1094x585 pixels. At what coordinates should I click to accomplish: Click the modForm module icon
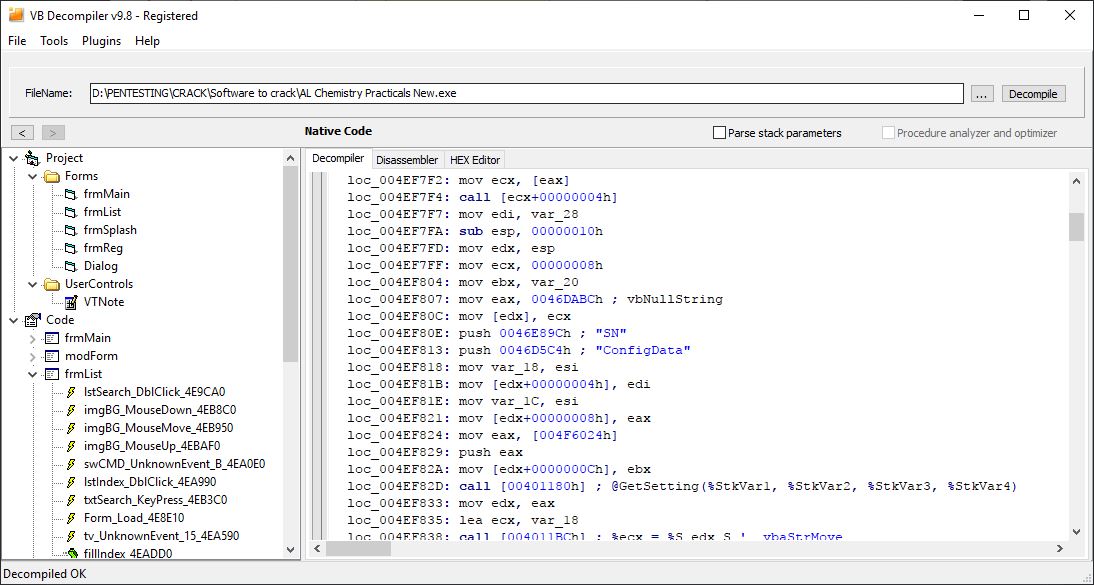pyautogui.click(x=52, y=356)
